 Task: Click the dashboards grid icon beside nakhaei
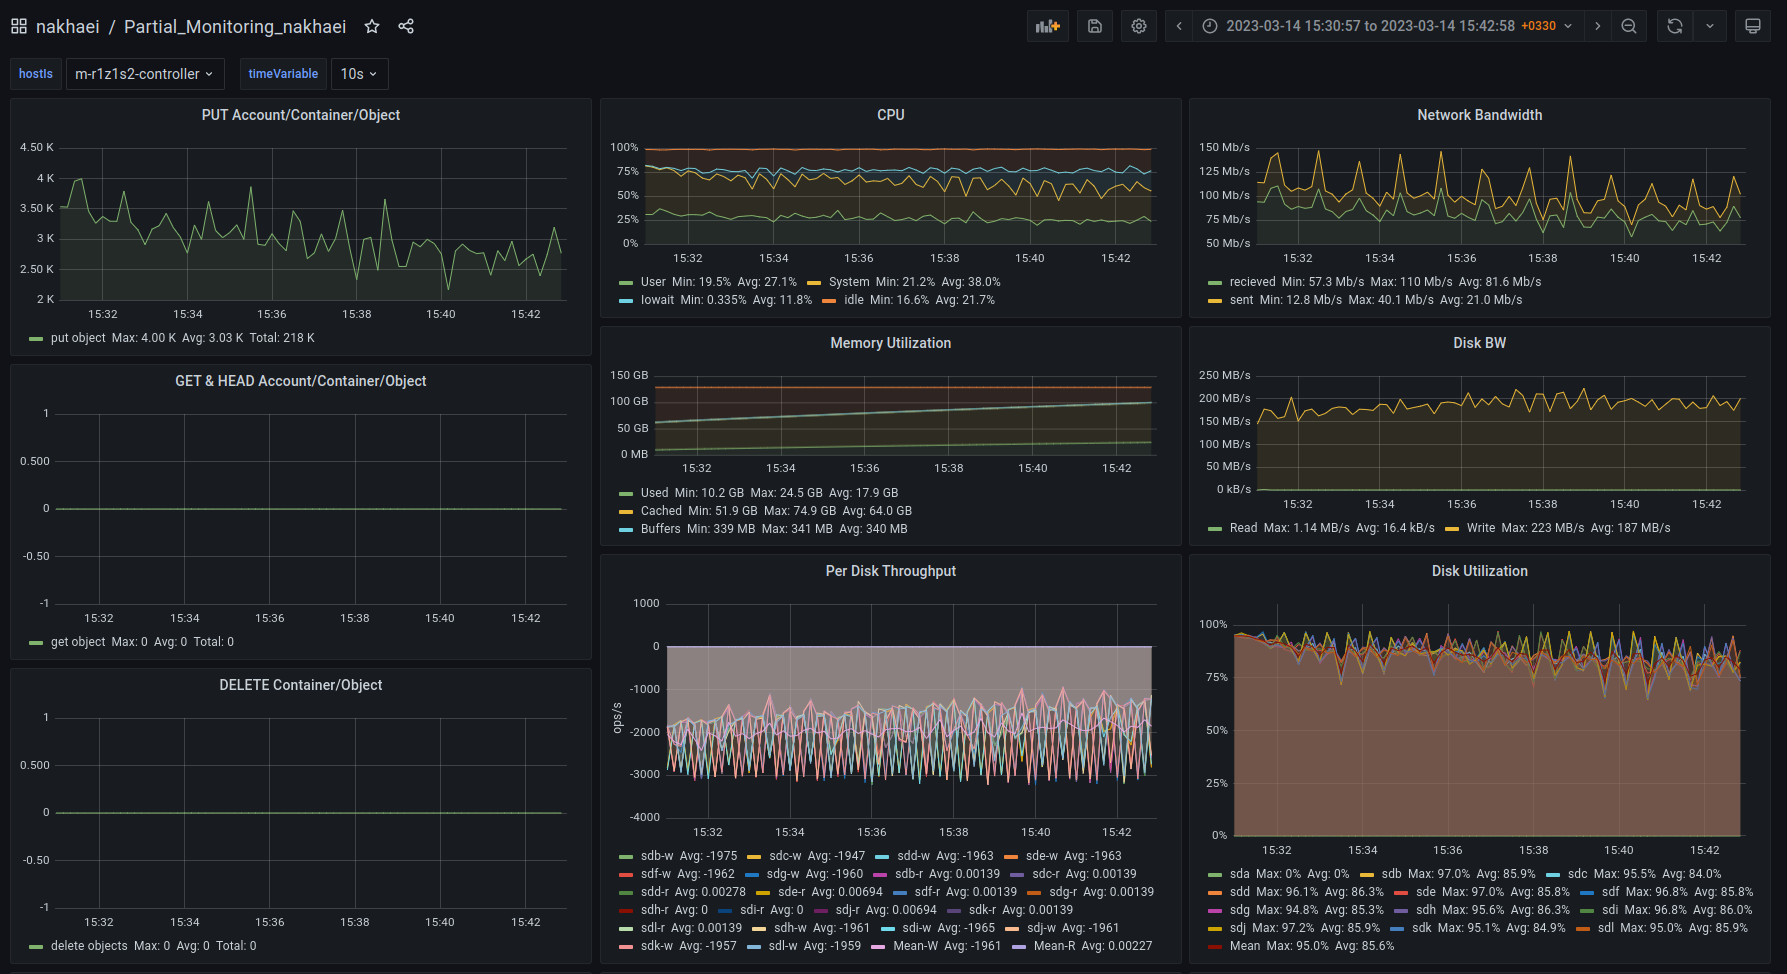click(x=19, y=26)
